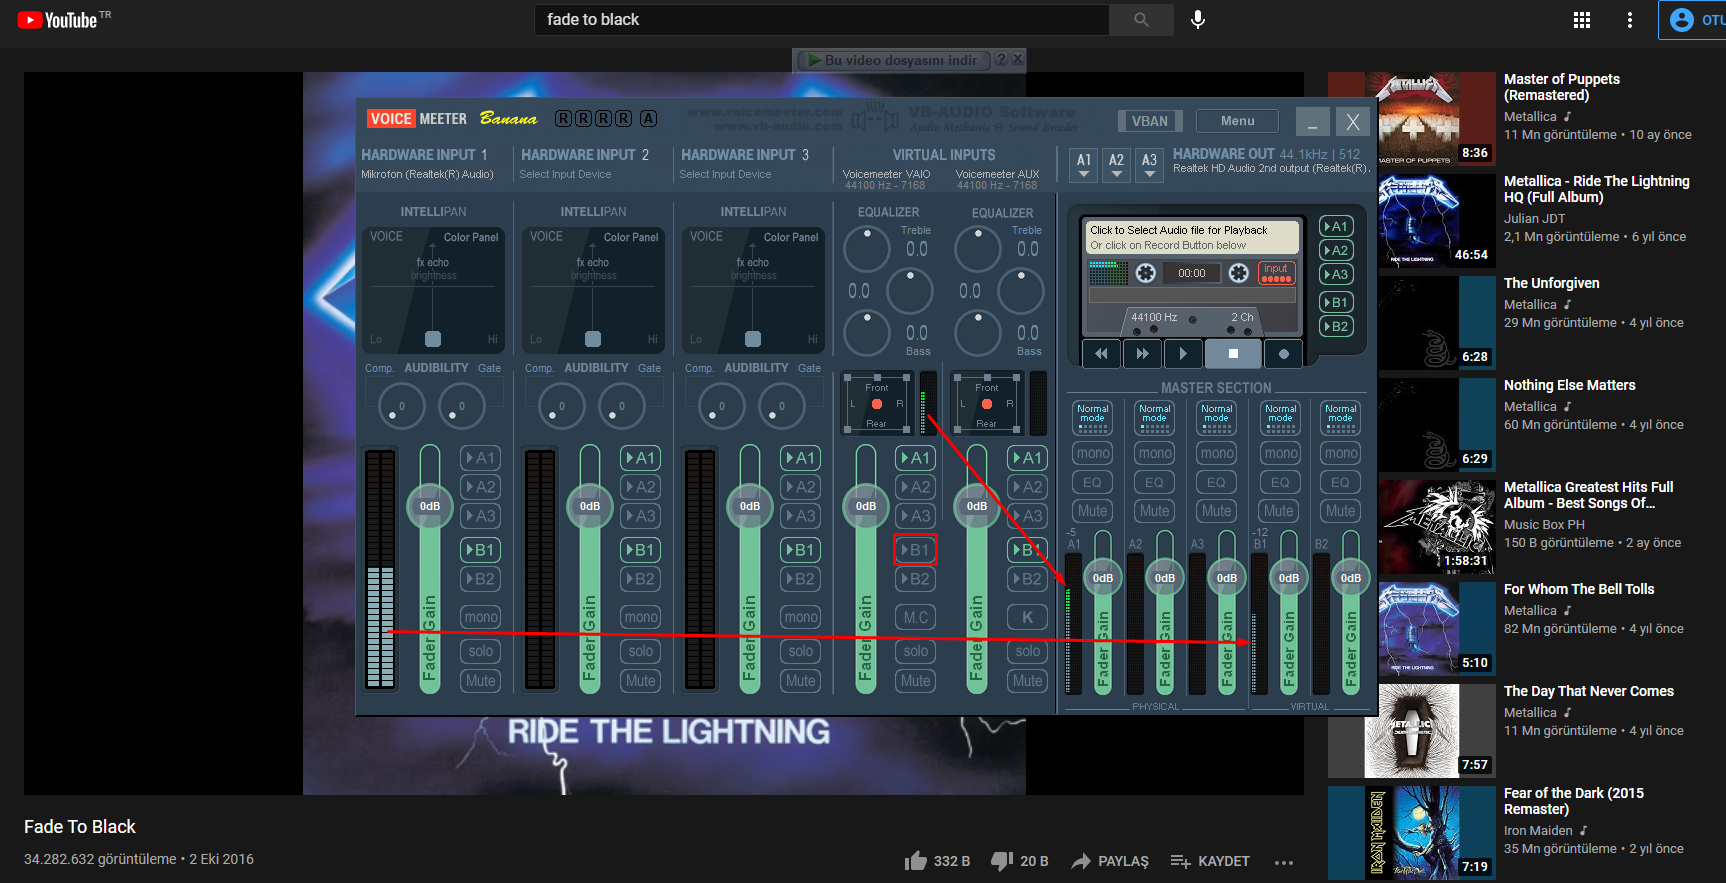Change the Normal mode of the A1 bus
The height and width of the screenshot is (883, 1726).
coord(1092,418)
